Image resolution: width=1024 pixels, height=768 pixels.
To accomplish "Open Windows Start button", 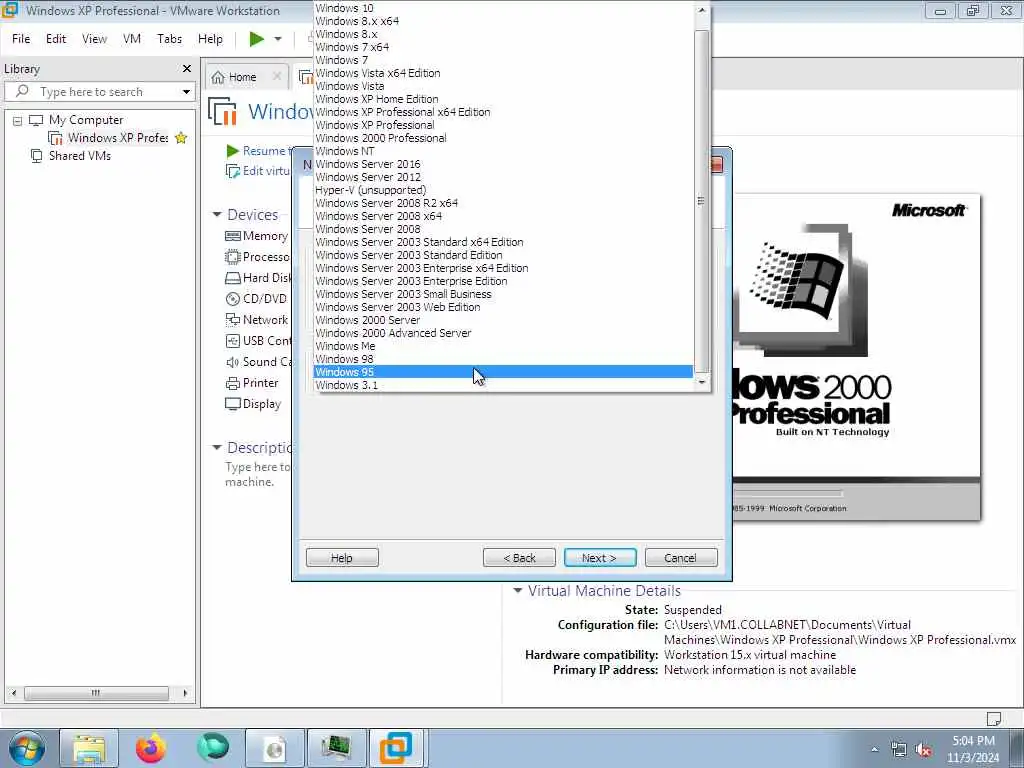I will [26, 748].
